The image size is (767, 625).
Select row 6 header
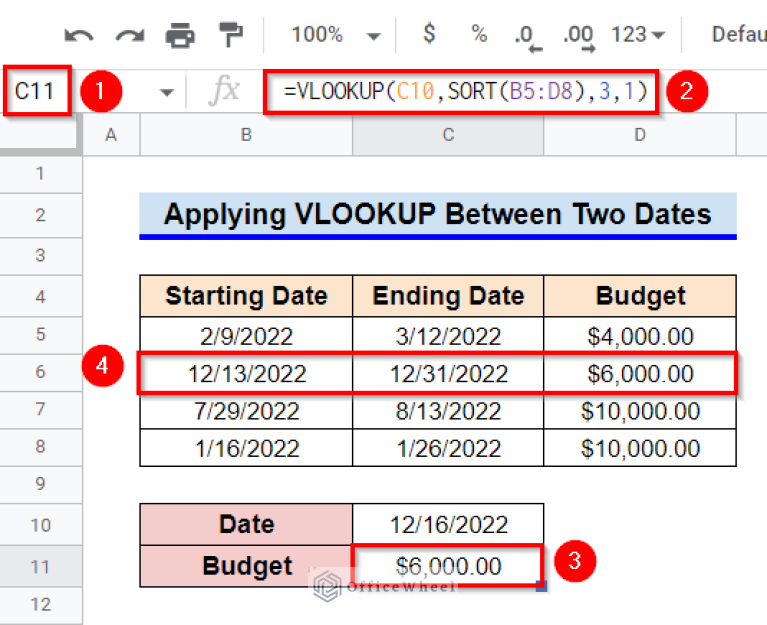[x=41, y=373]
